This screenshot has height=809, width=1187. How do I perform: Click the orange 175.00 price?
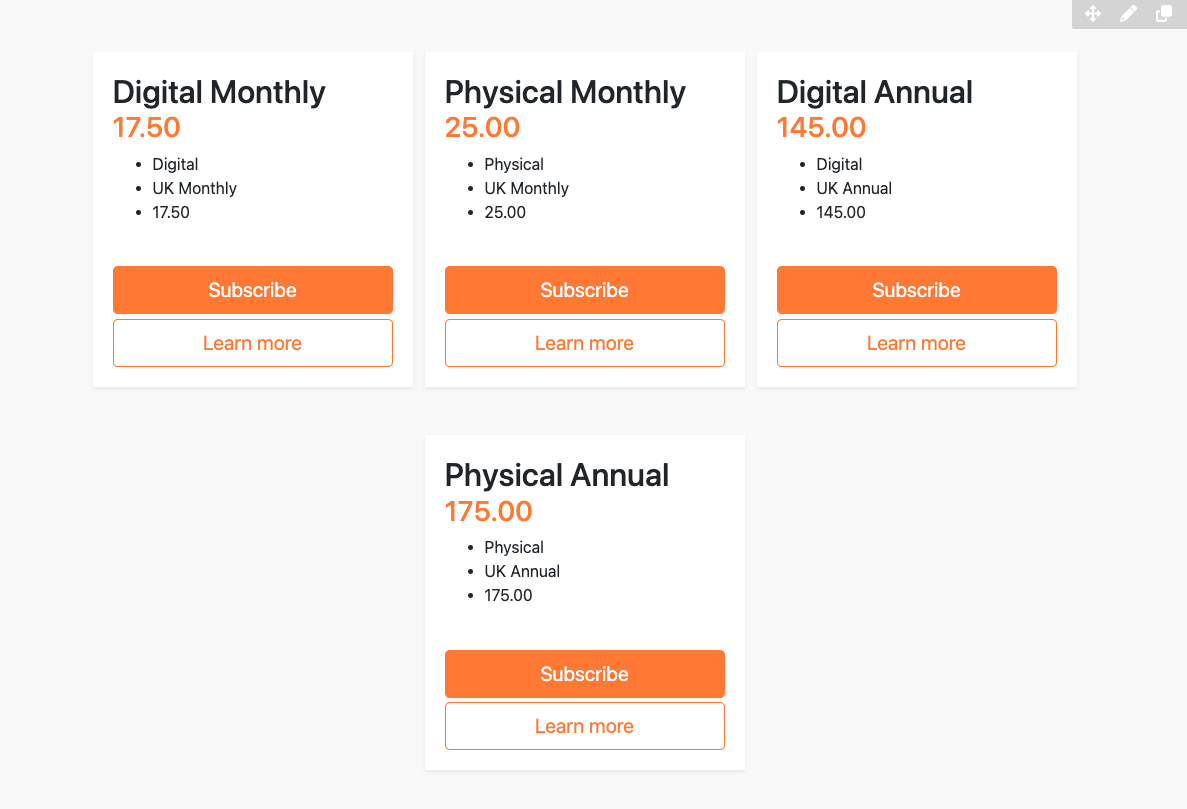point(488,511)
